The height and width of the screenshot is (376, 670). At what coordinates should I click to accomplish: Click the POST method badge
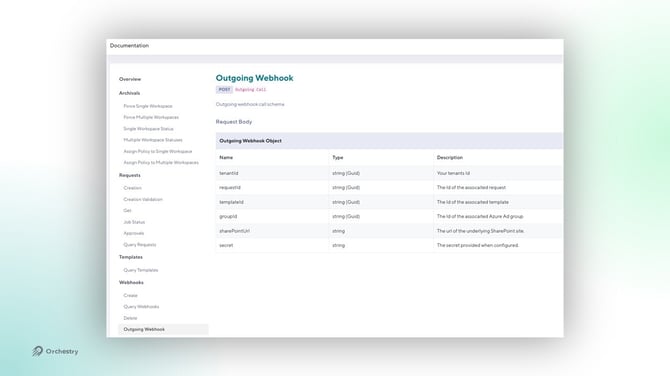tap(224, 90)
